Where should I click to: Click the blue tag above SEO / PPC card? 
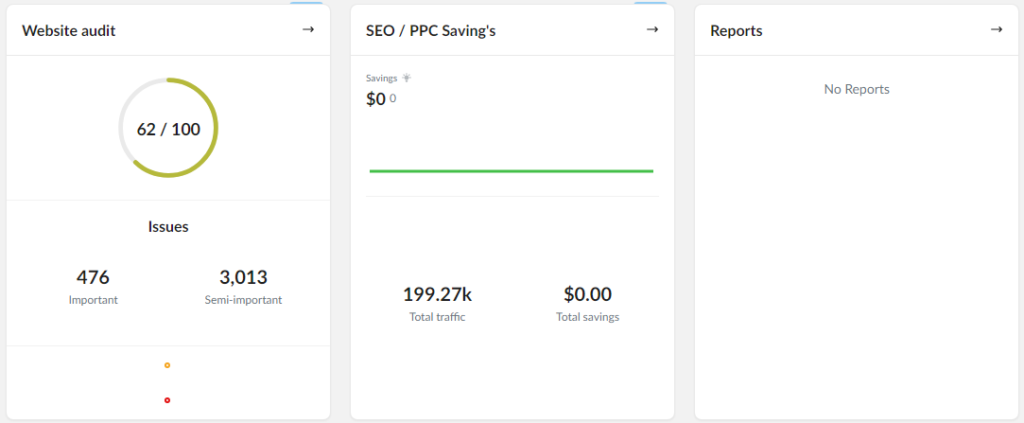[650, 3]
